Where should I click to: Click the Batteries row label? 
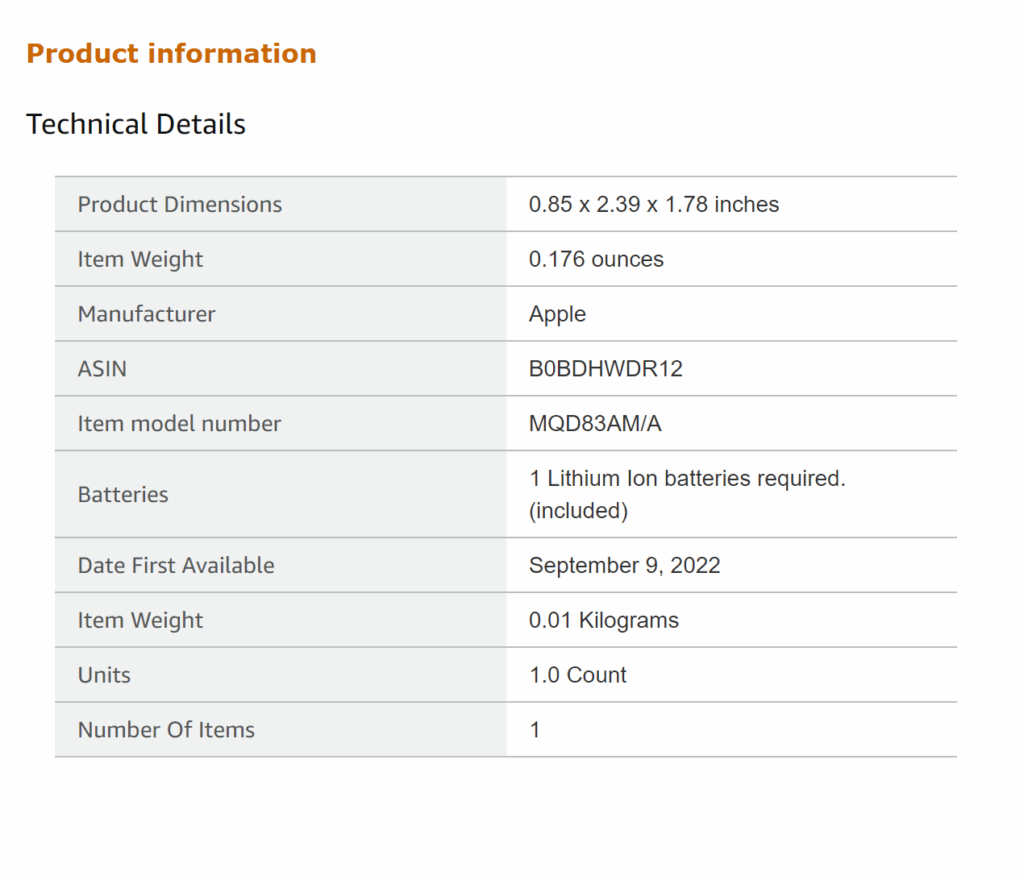[123, 495]
